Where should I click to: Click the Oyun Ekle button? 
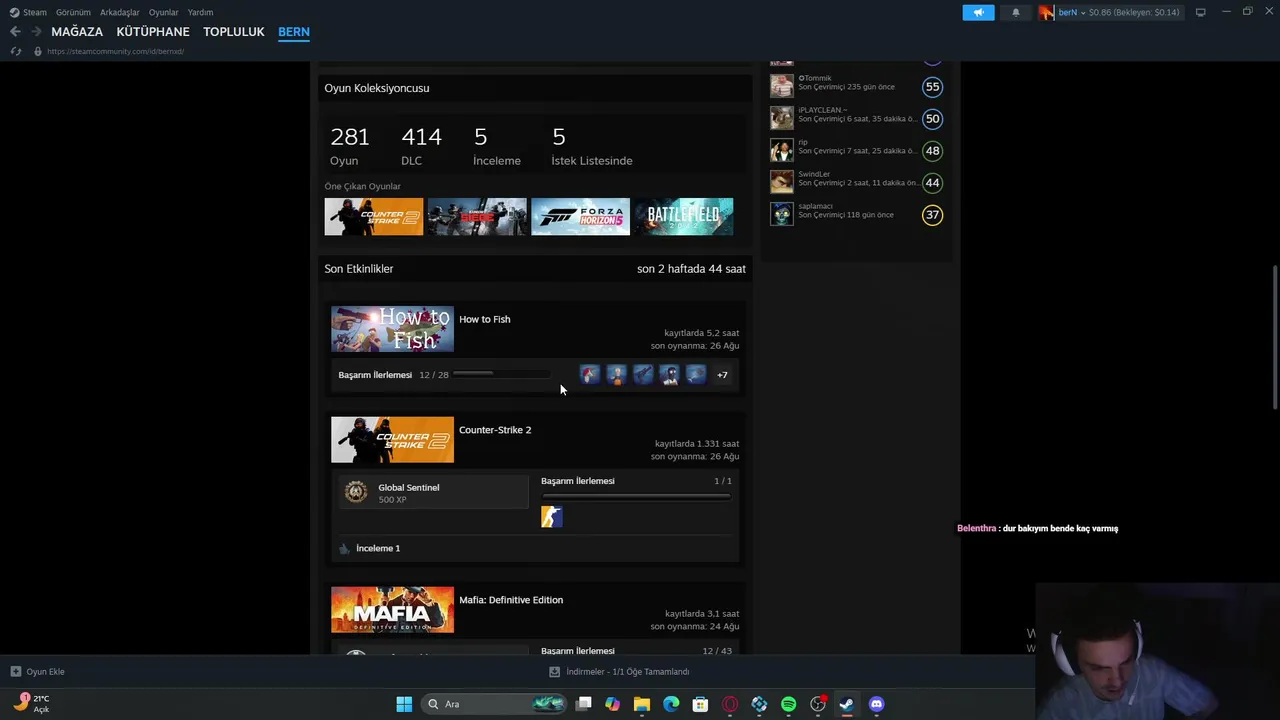click(38, 672)
